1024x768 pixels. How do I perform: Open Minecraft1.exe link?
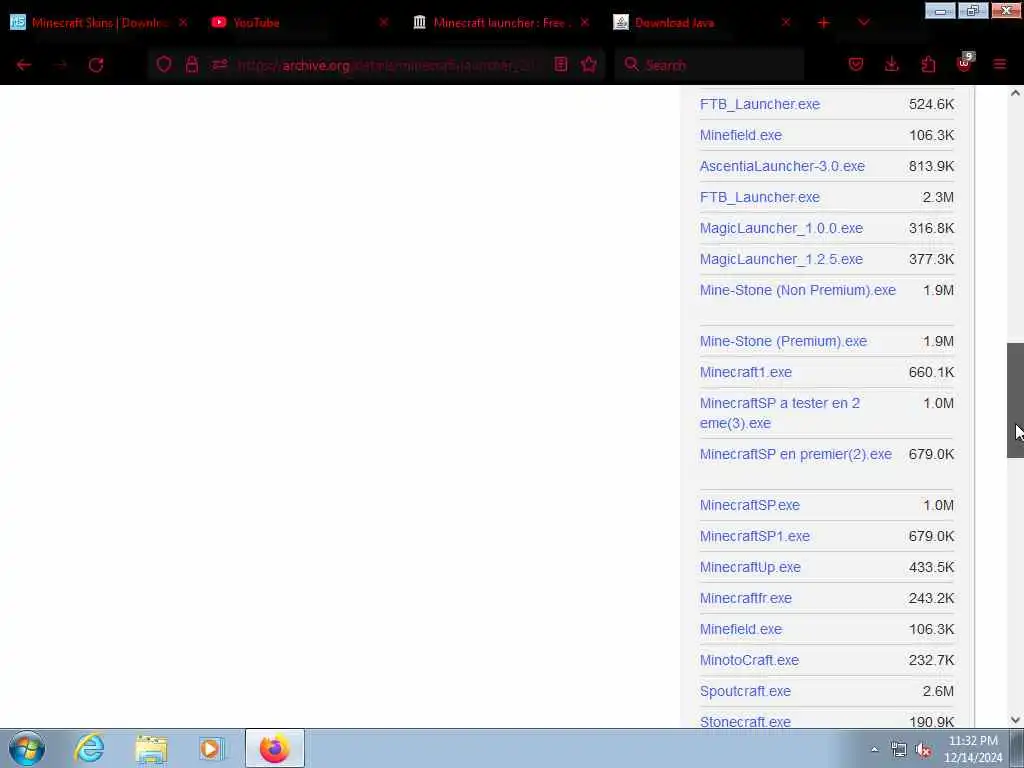745,372
